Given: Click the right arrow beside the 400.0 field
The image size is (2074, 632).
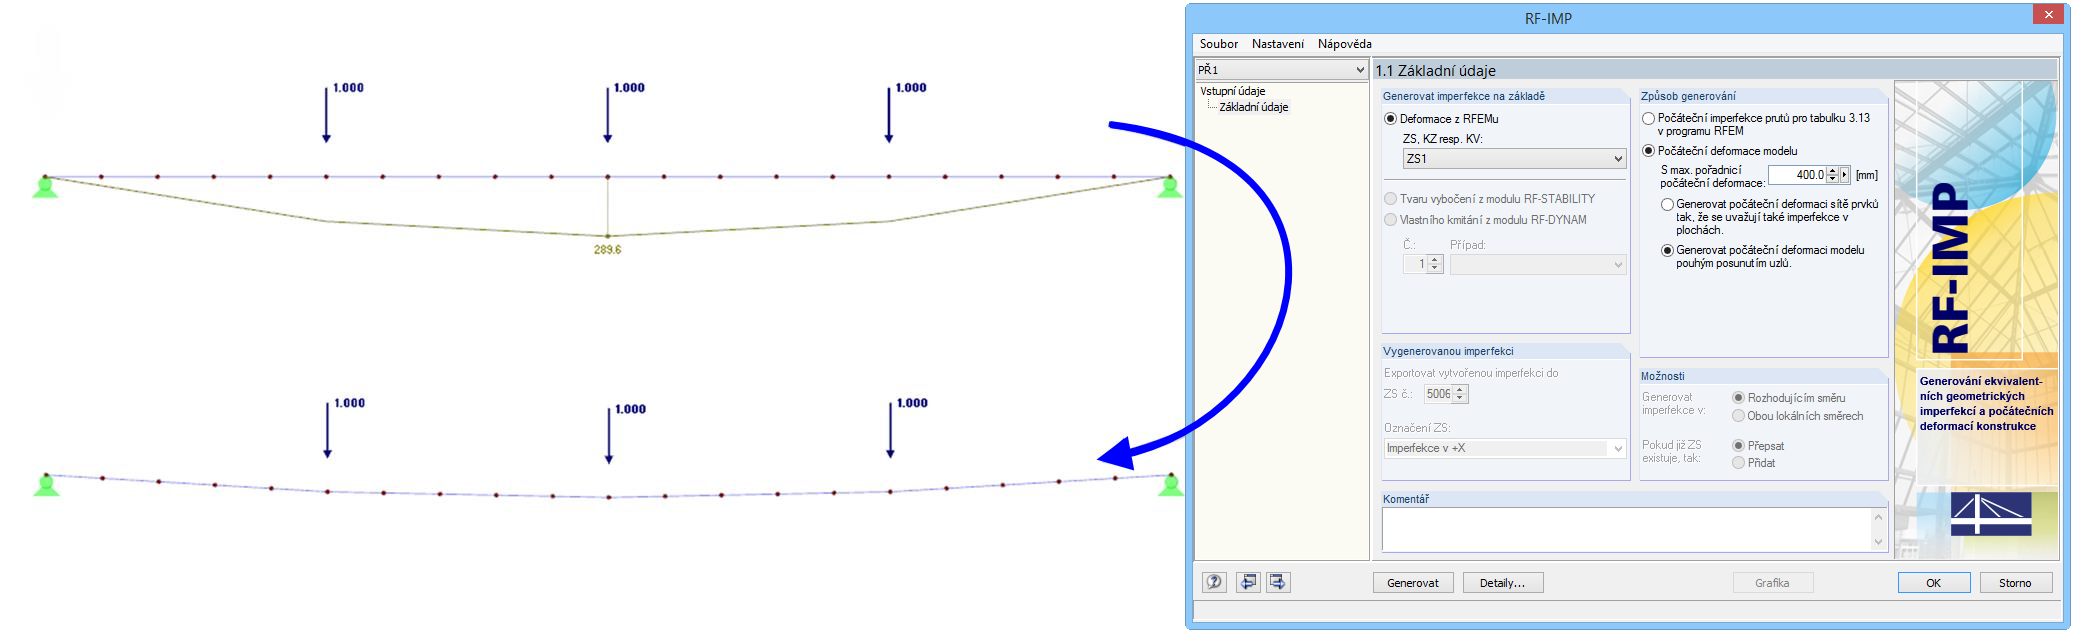Looking at the screenshot, I should [1845, 175].
